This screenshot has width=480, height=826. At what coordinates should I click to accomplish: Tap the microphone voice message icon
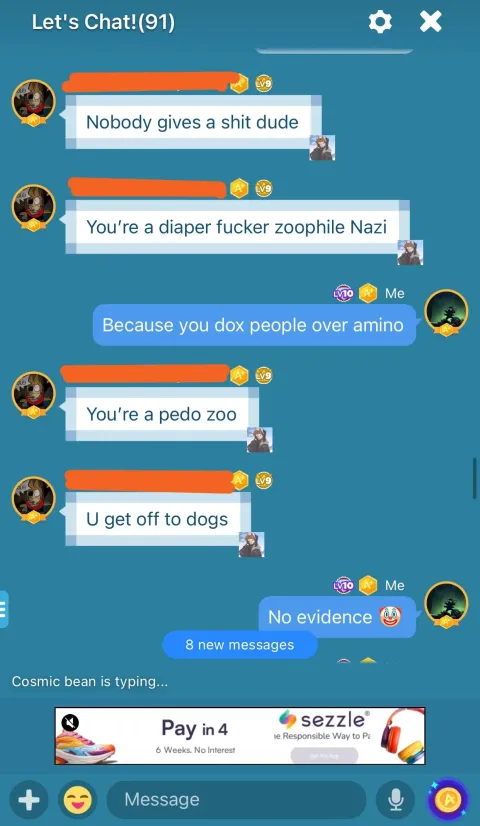395,801
